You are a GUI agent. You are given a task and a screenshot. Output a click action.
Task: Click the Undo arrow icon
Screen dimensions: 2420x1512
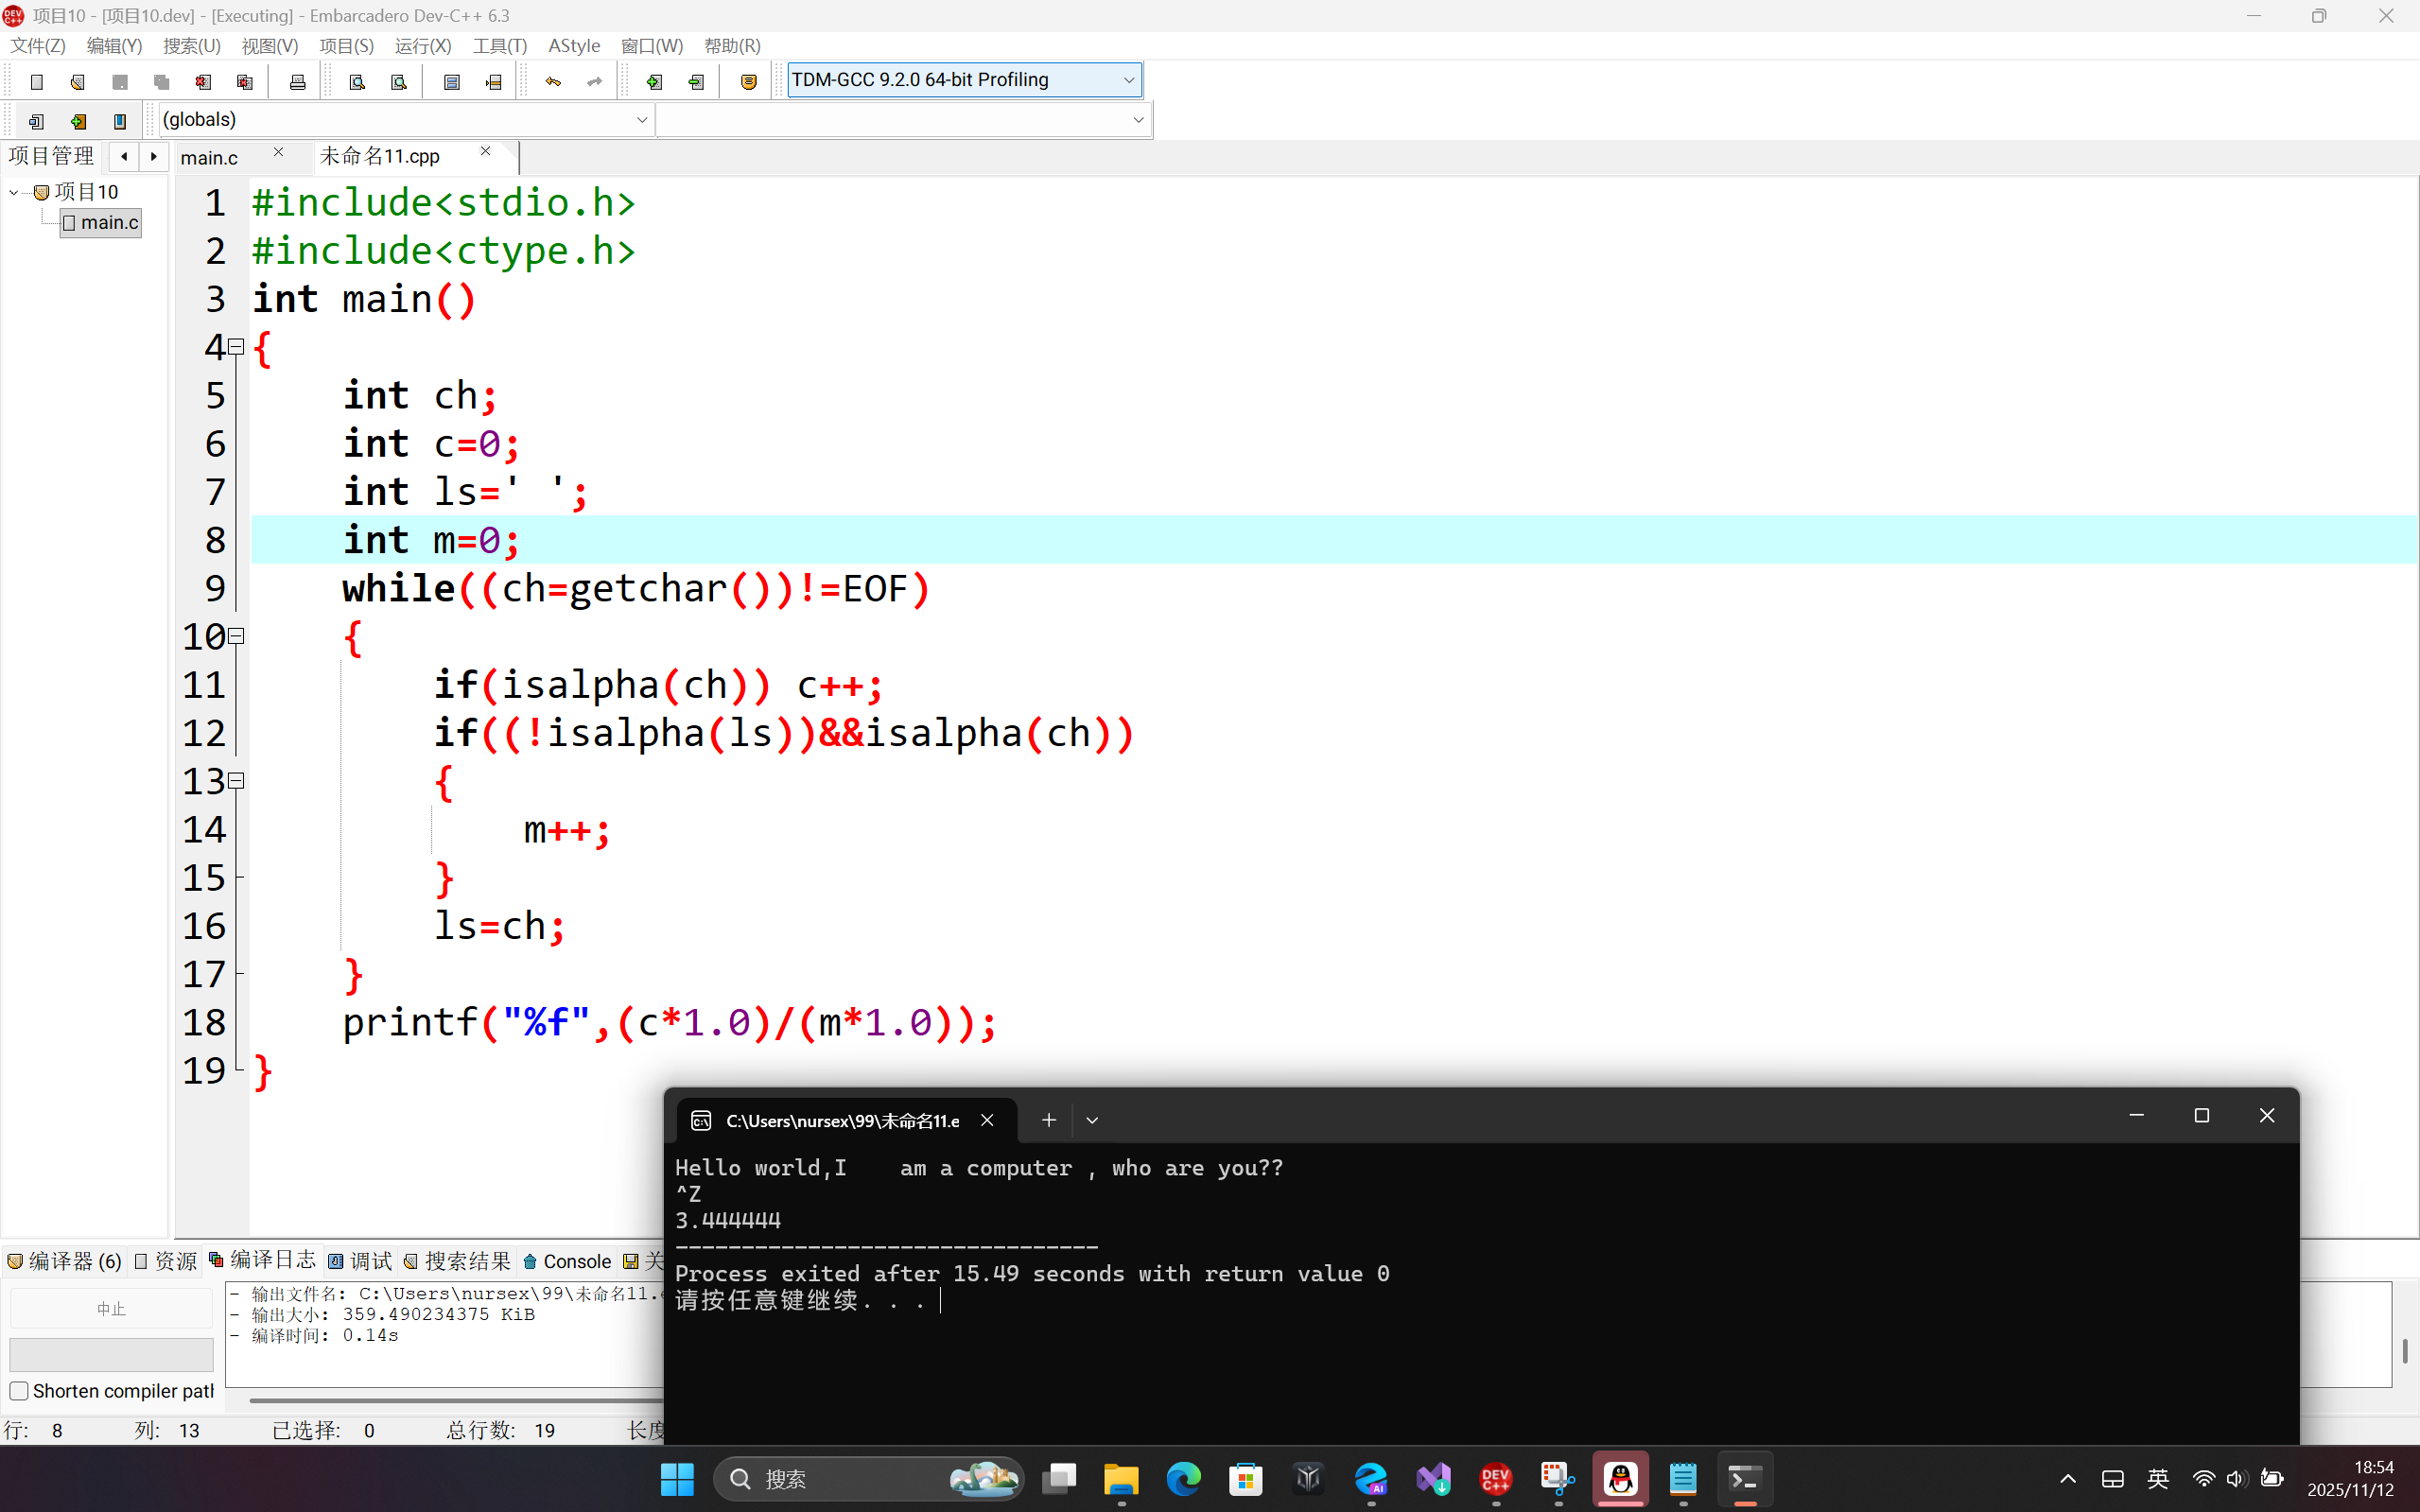click(x=553, y=82)
